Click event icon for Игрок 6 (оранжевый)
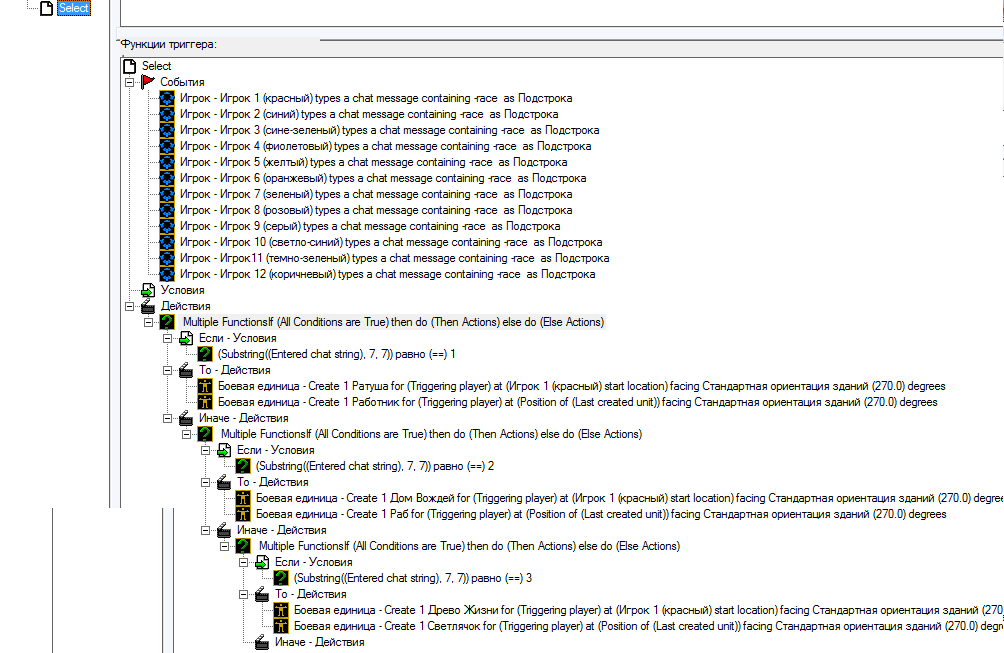The image size is (1004, 653). click(x=167, y=178)
